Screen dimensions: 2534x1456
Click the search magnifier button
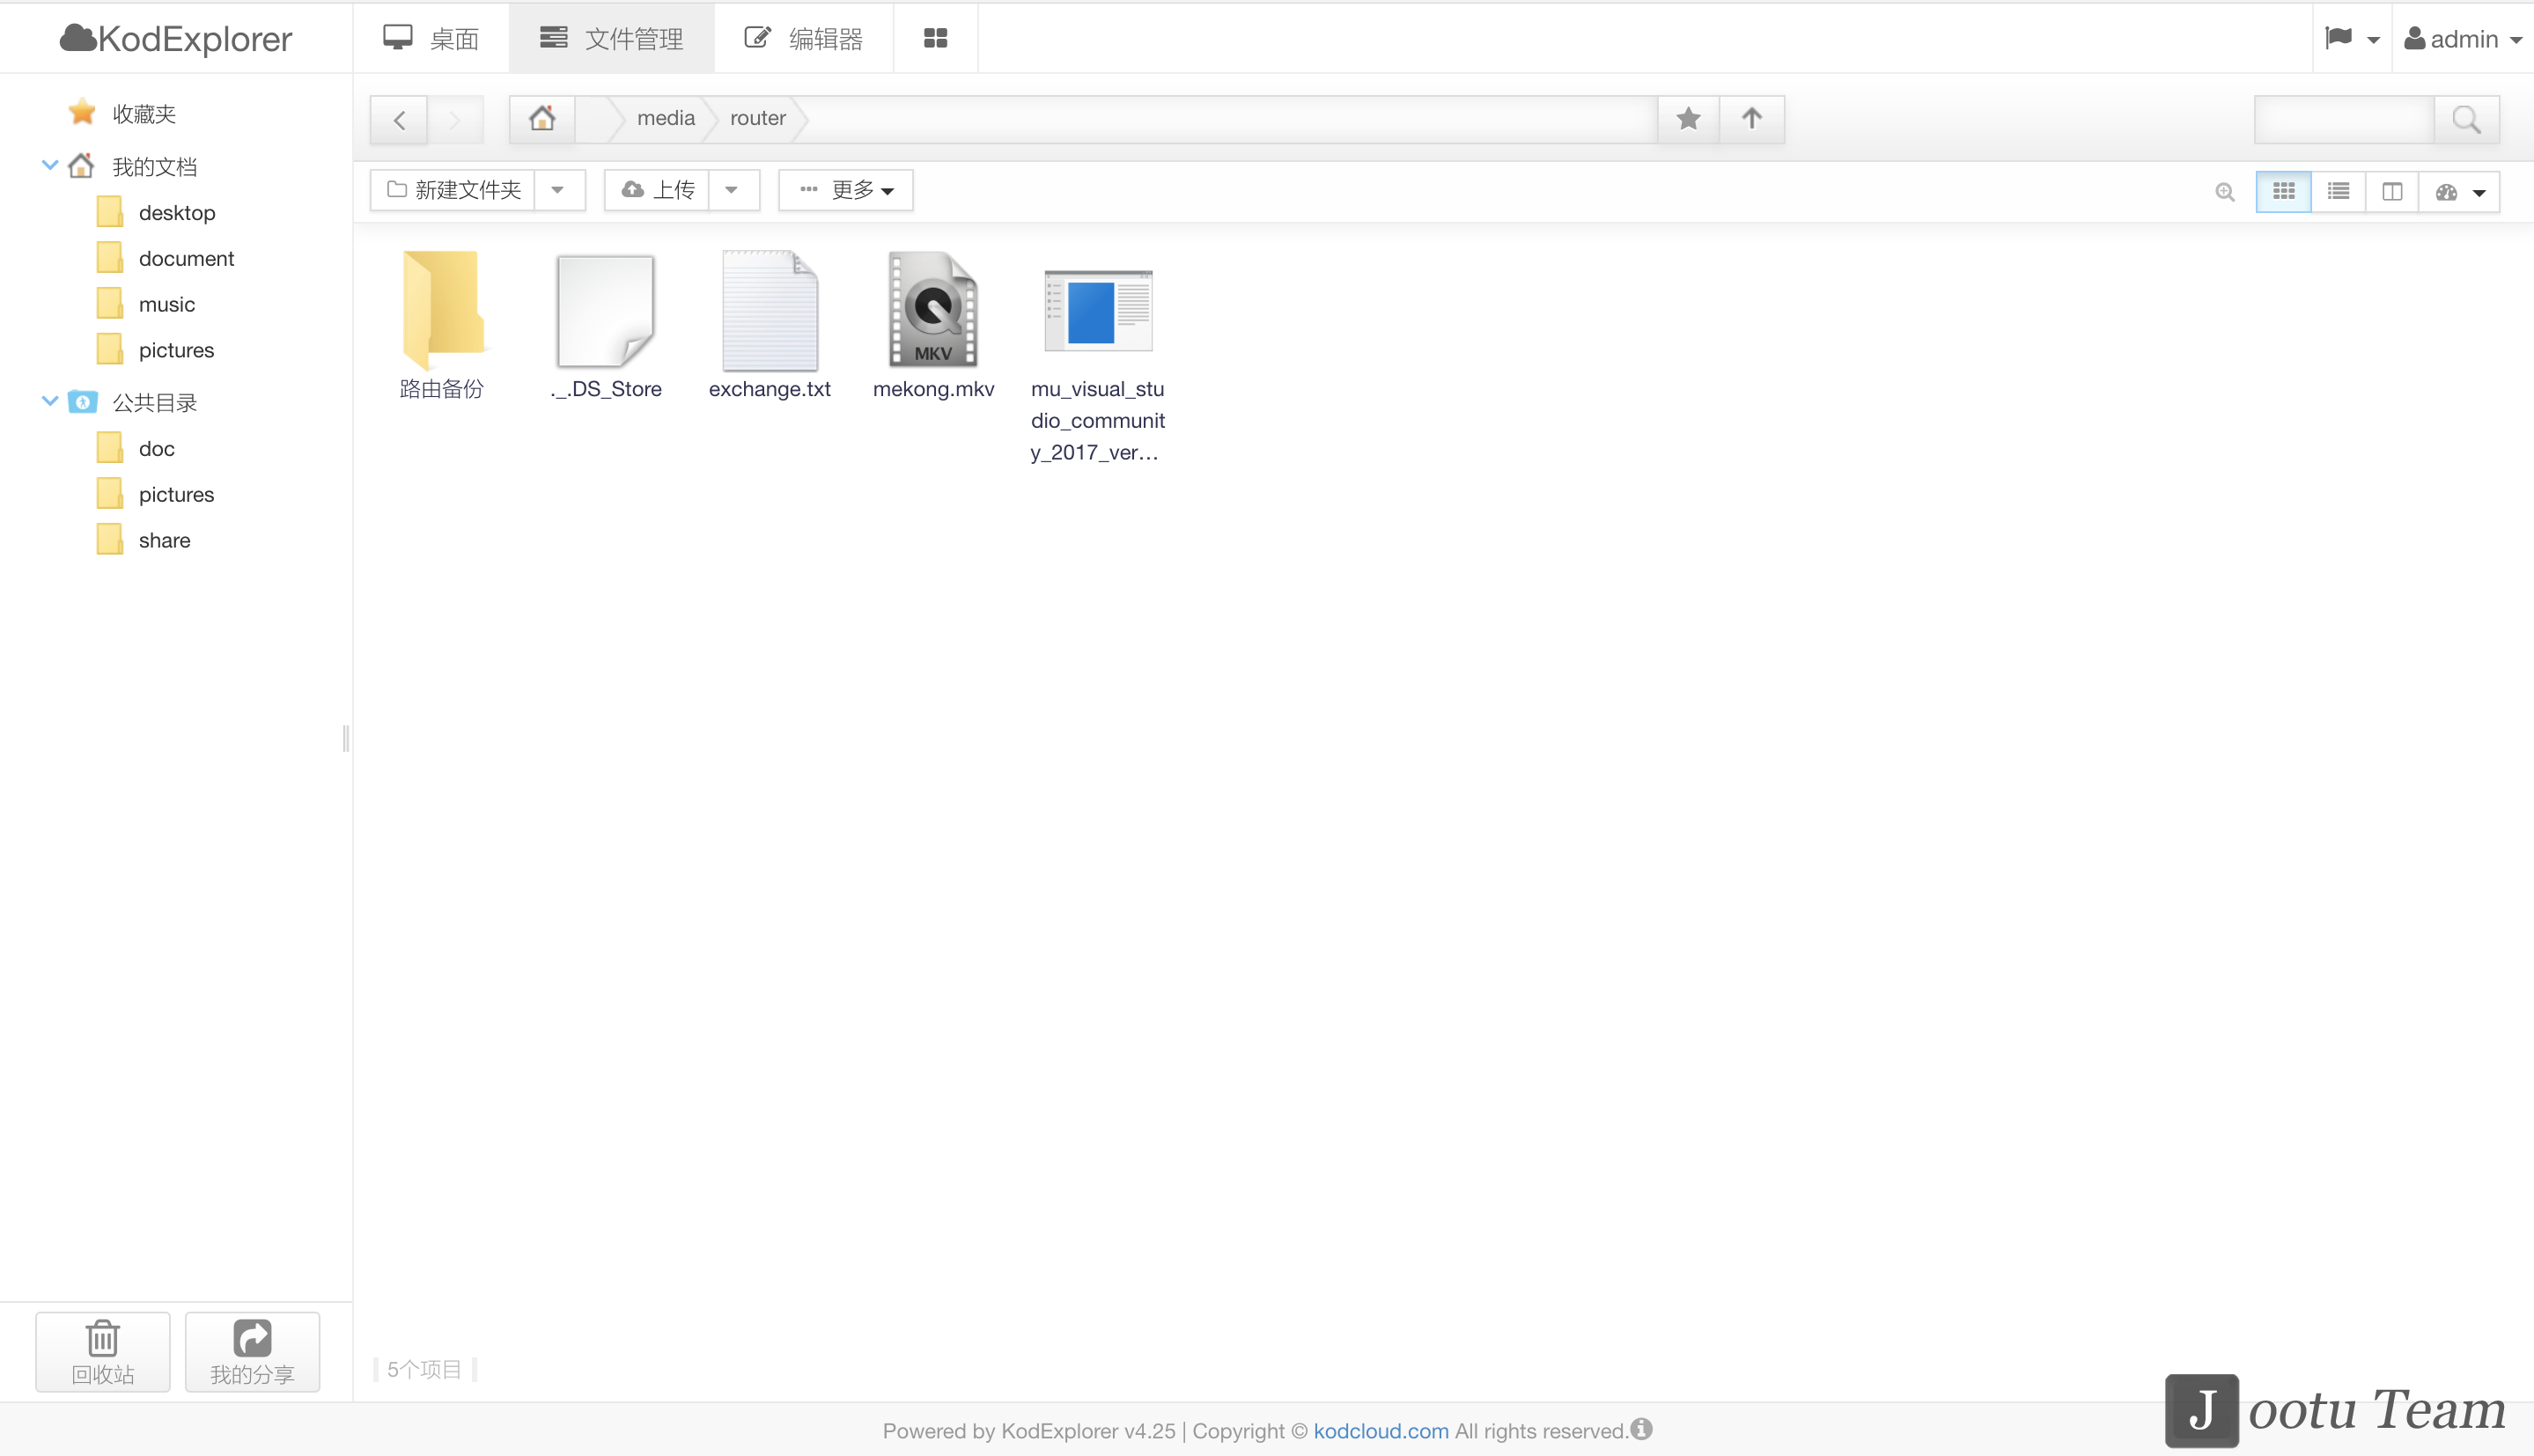(x=2466, y=120)
